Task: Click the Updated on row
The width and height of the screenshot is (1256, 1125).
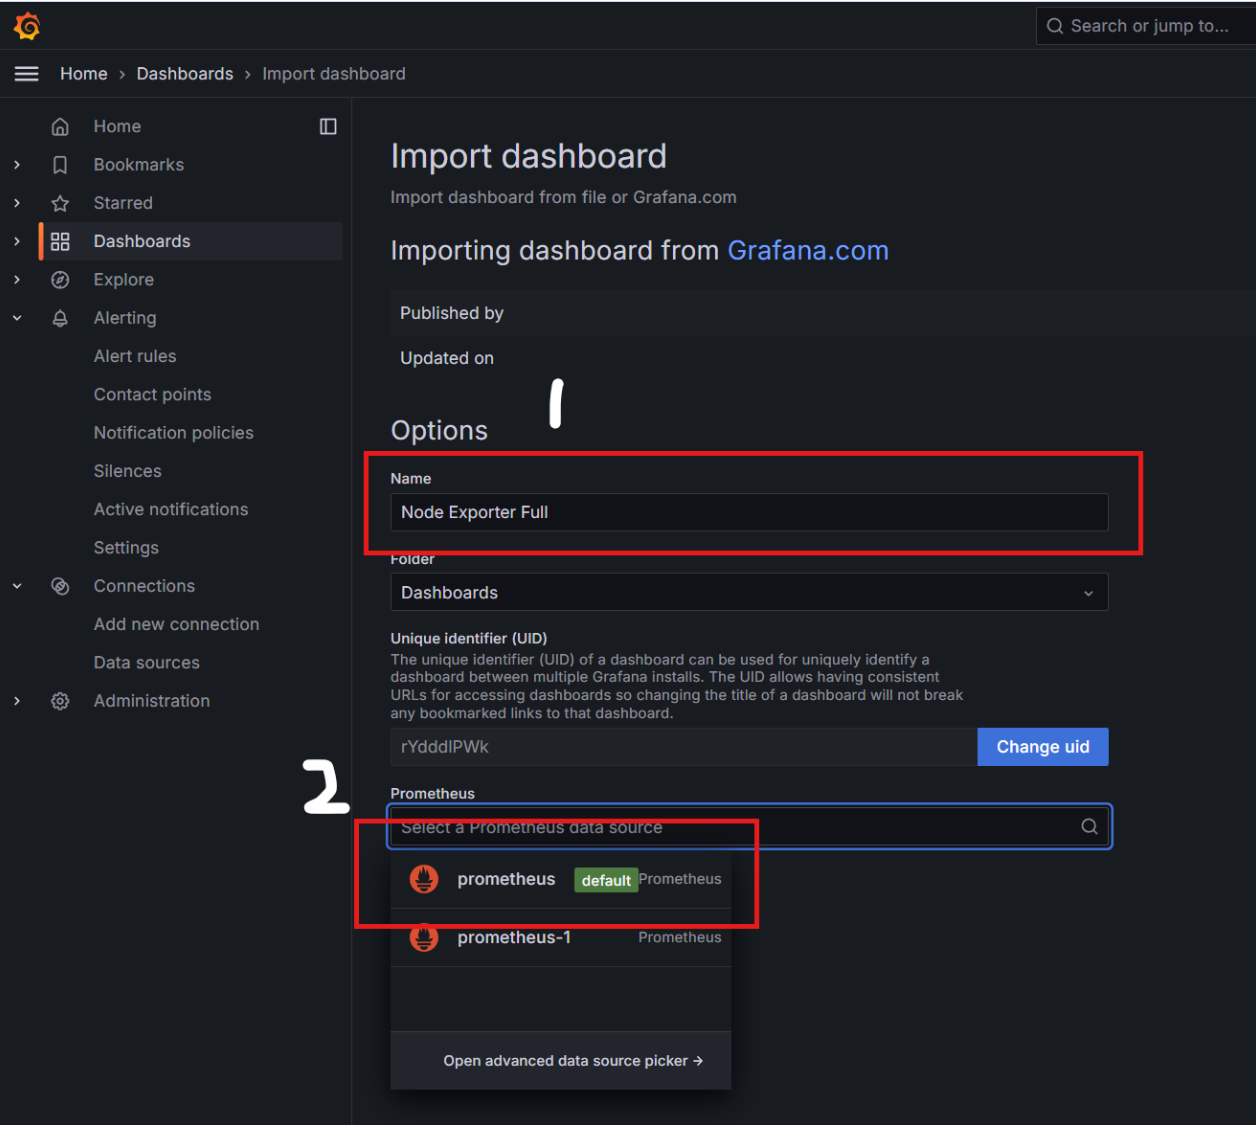Action: point(822,358)
